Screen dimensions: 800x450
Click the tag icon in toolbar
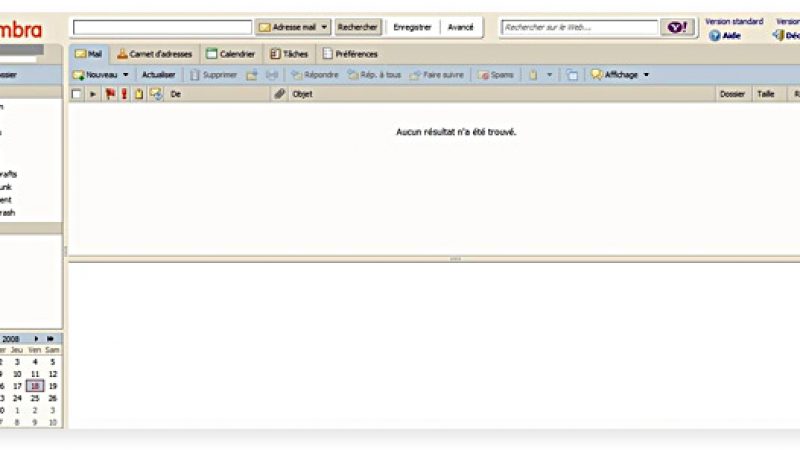pyautogui.click(x=533, y=75)
